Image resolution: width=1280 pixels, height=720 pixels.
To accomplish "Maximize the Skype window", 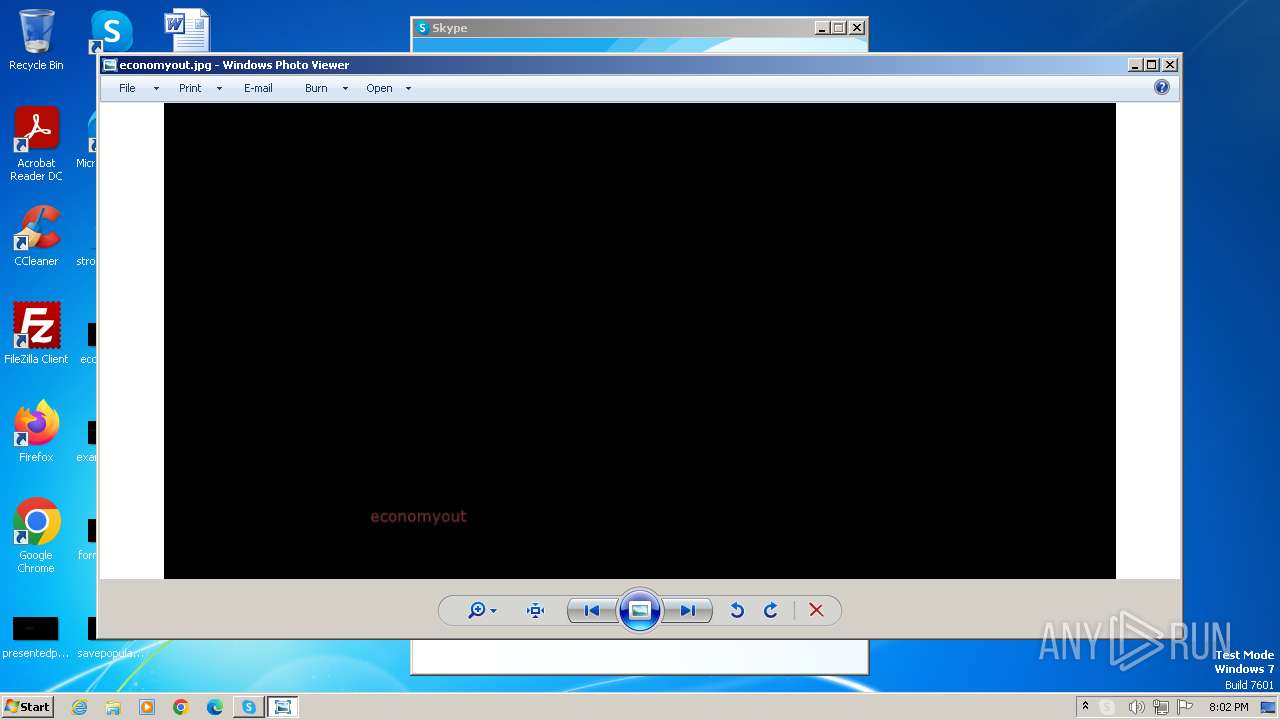I will point(839,28).
